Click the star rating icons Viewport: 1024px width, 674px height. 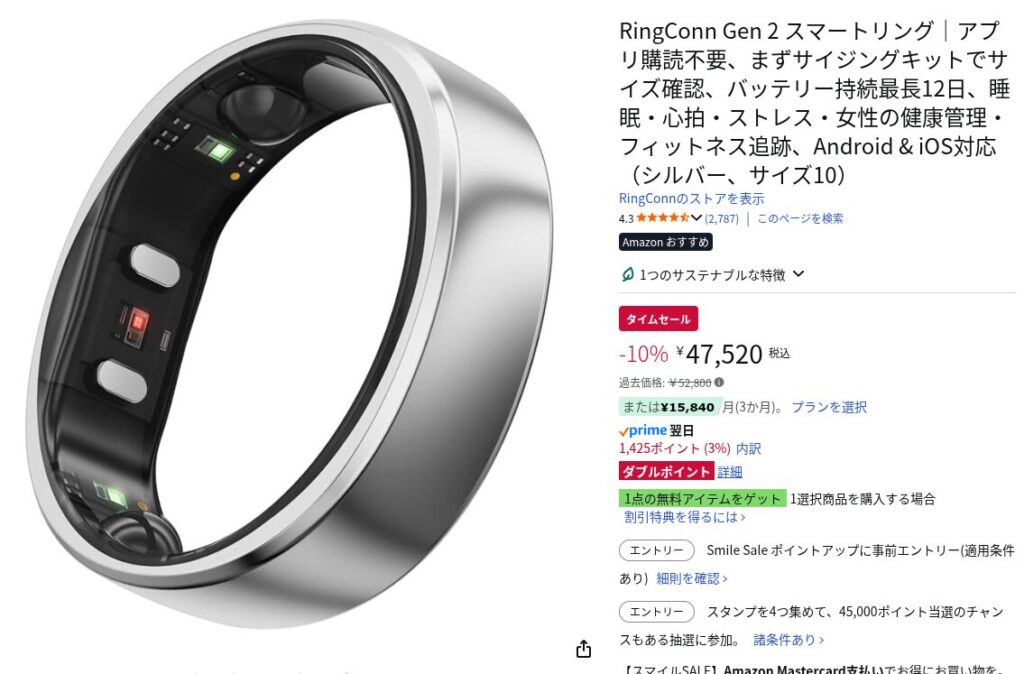tap(662, 217)
